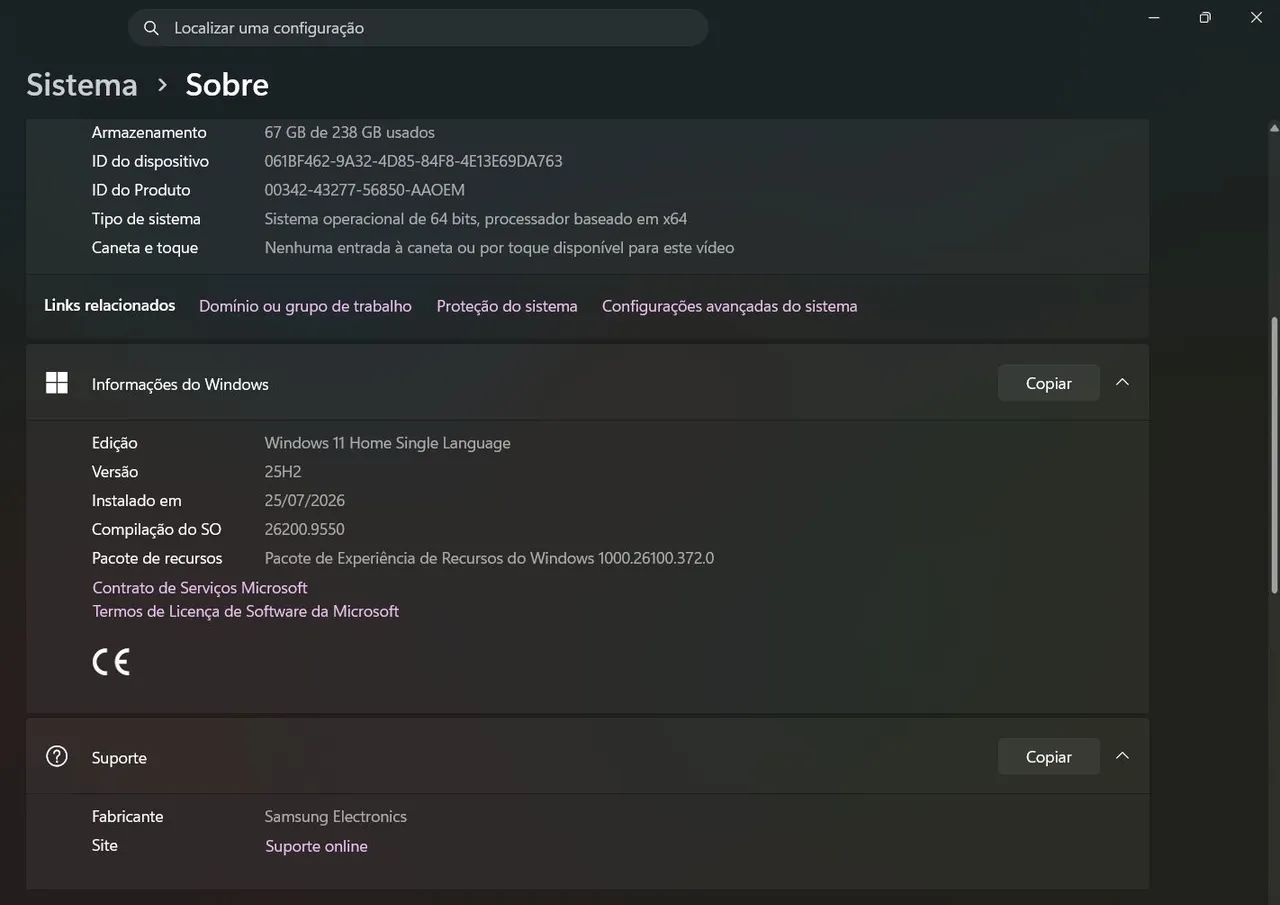The width and height of the screenshot is (1280, 905).
Task: Click Windows 11 Home Single Language text
Action: pos(387,443)
